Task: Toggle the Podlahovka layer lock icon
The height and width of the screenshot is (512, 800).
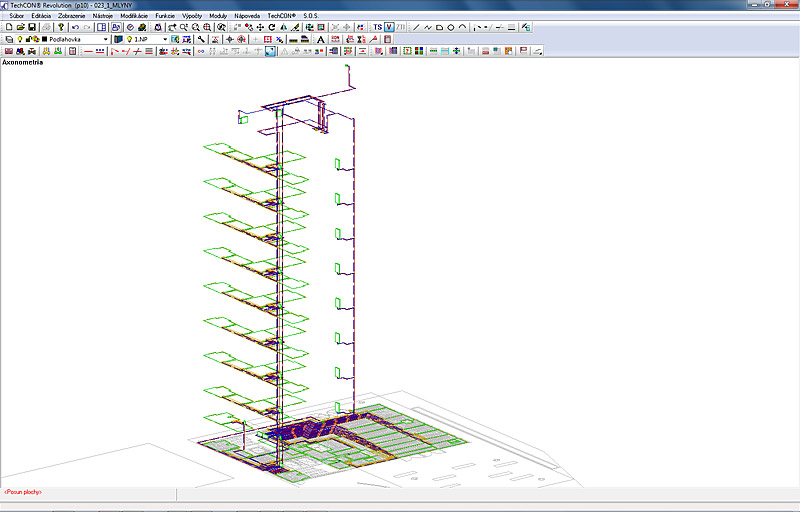Action: (x=29, y=39)
